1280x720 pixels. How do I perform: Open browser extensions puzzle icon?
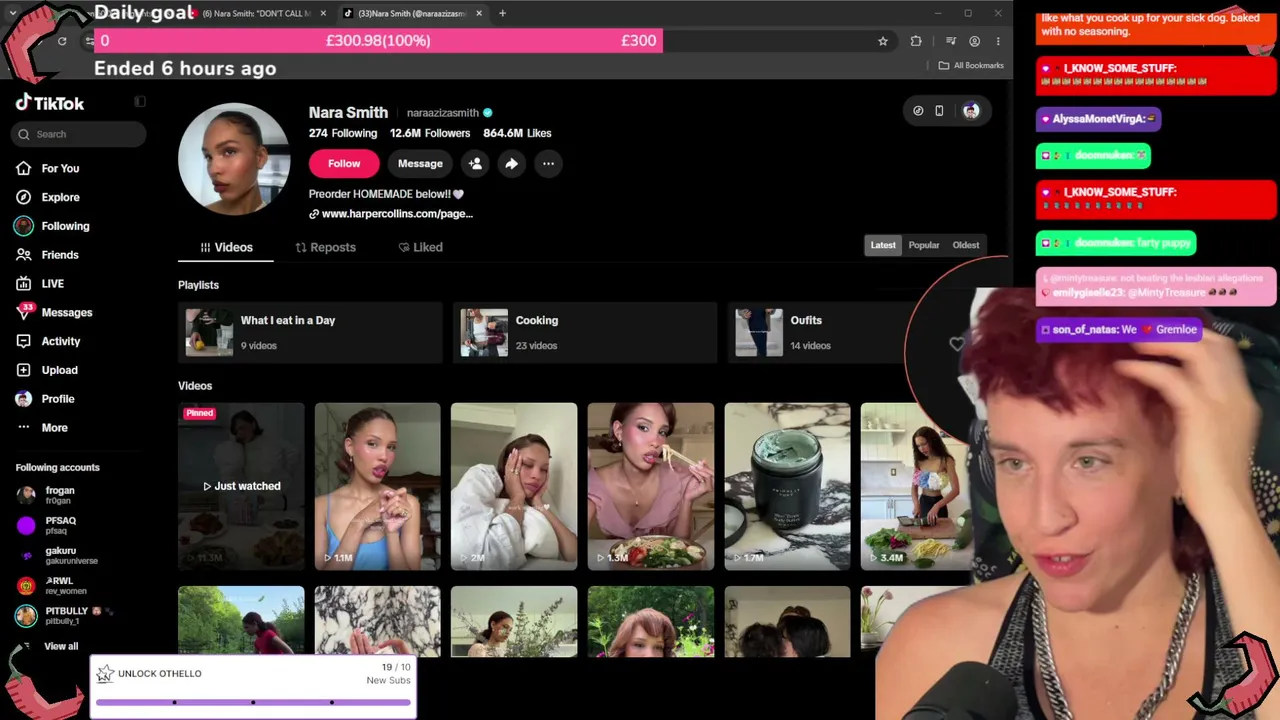click(916, 41)
